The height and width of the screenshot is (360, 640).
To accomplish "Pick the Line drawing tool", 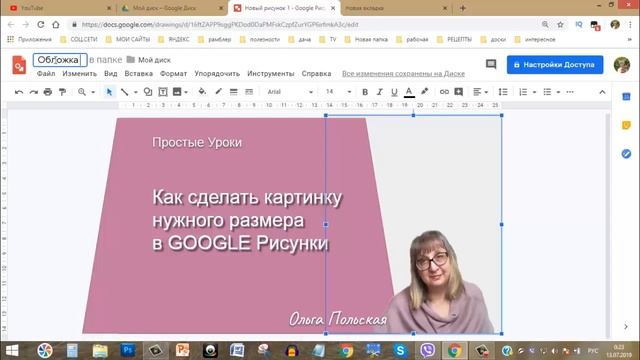I will tap(124, 92).
